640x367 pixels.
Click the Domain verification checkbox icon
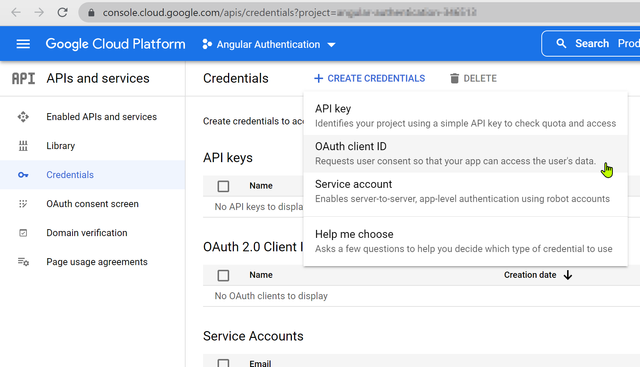click(x=23, y=233)
